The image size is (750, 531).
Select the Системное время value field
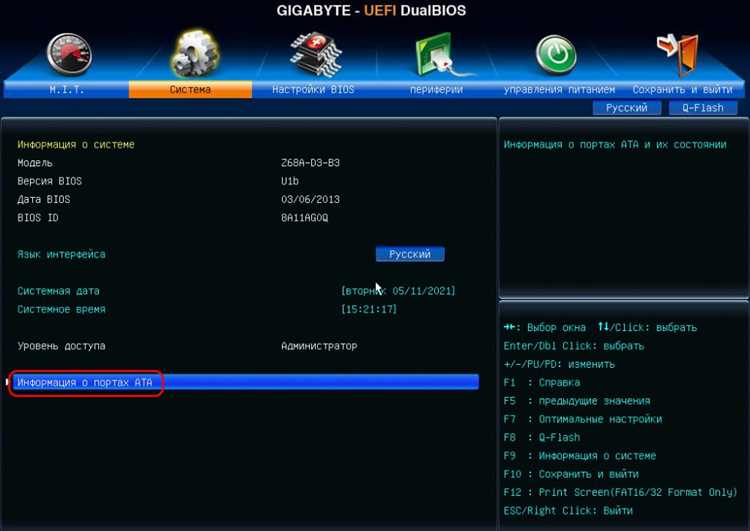369,310
